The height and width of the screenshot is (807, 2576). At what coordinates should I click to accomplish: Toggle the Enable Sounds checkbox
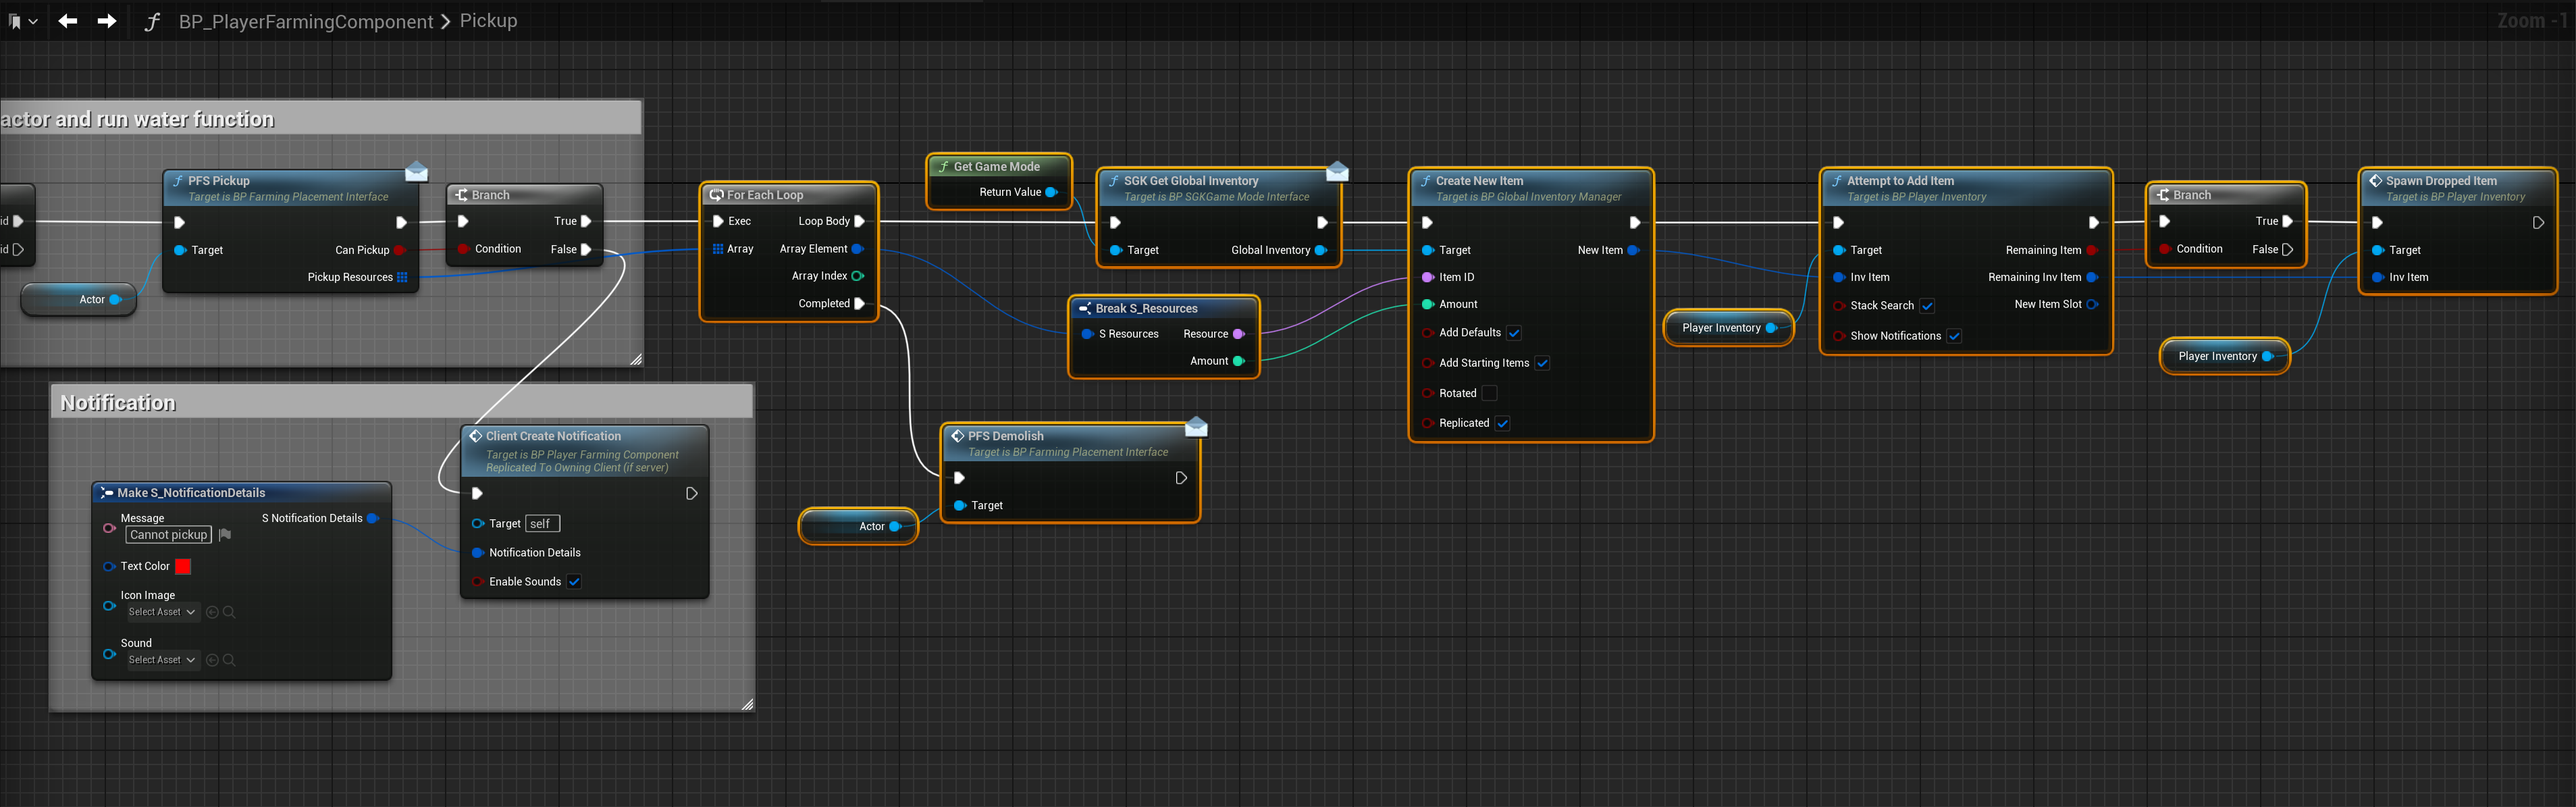[x=574, y=582]
